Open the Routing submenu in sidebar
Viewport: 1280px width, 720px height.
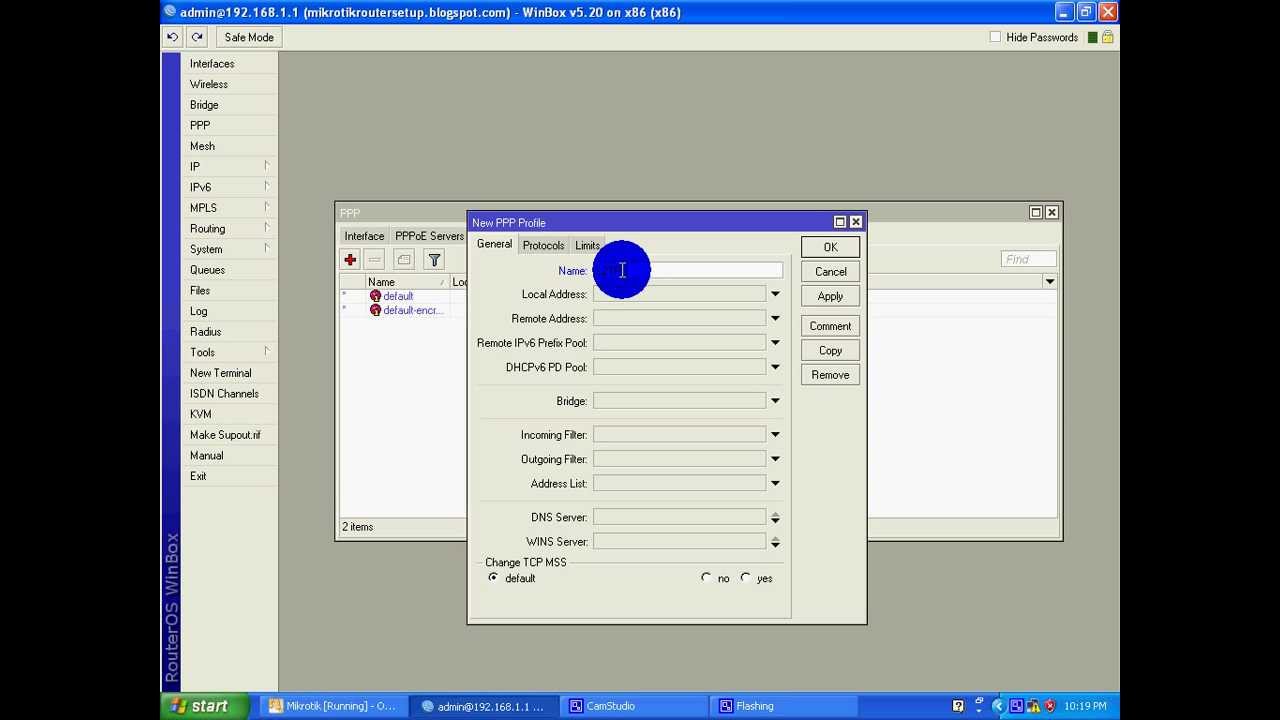coord(207,229)
